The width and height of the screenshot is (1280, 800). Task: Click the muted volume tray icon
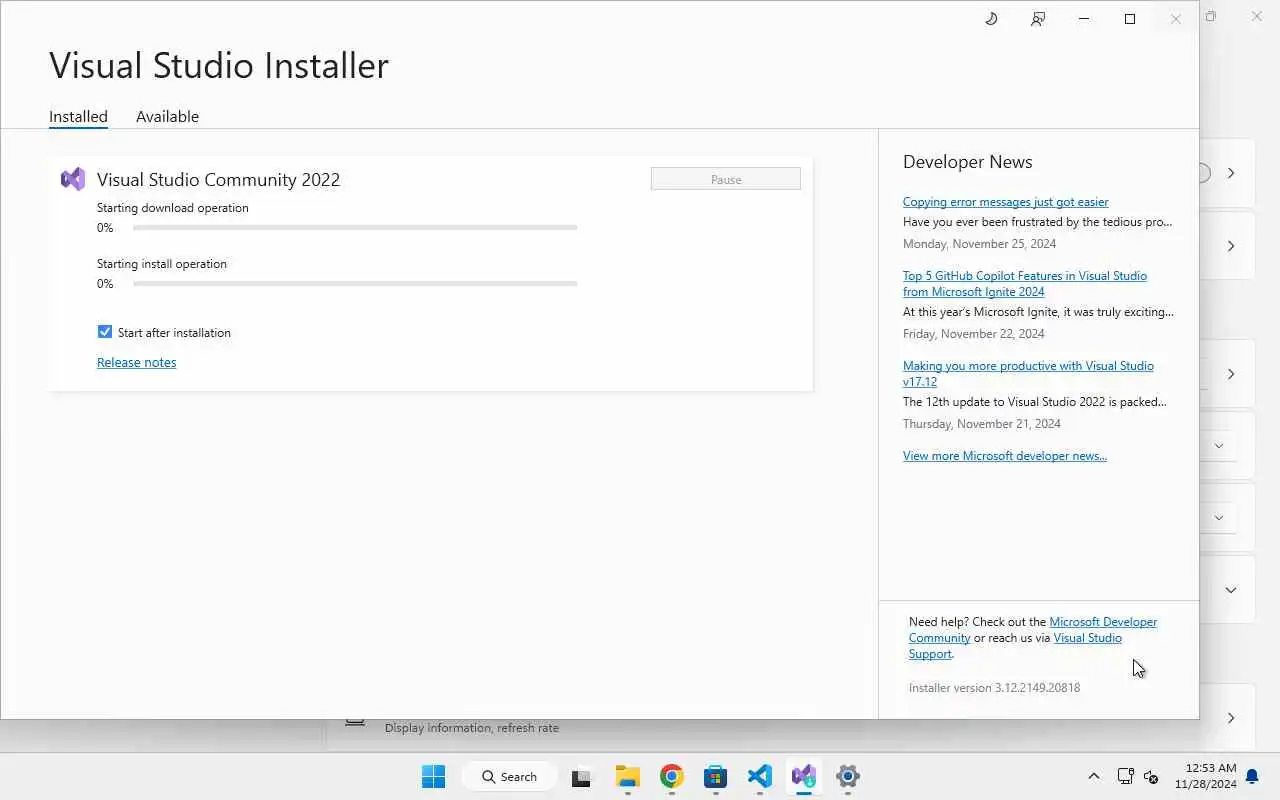(1151, 777)
